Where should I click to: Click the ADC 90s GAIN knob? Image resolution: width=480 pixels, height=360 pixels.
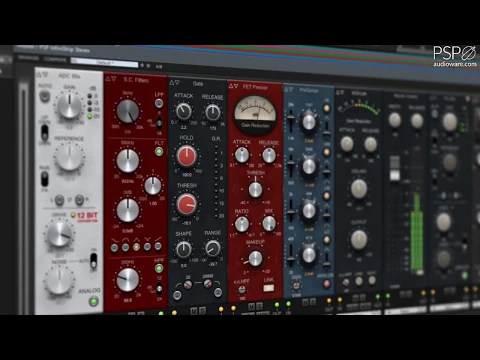pyautogui.click(x=69, y=106)
